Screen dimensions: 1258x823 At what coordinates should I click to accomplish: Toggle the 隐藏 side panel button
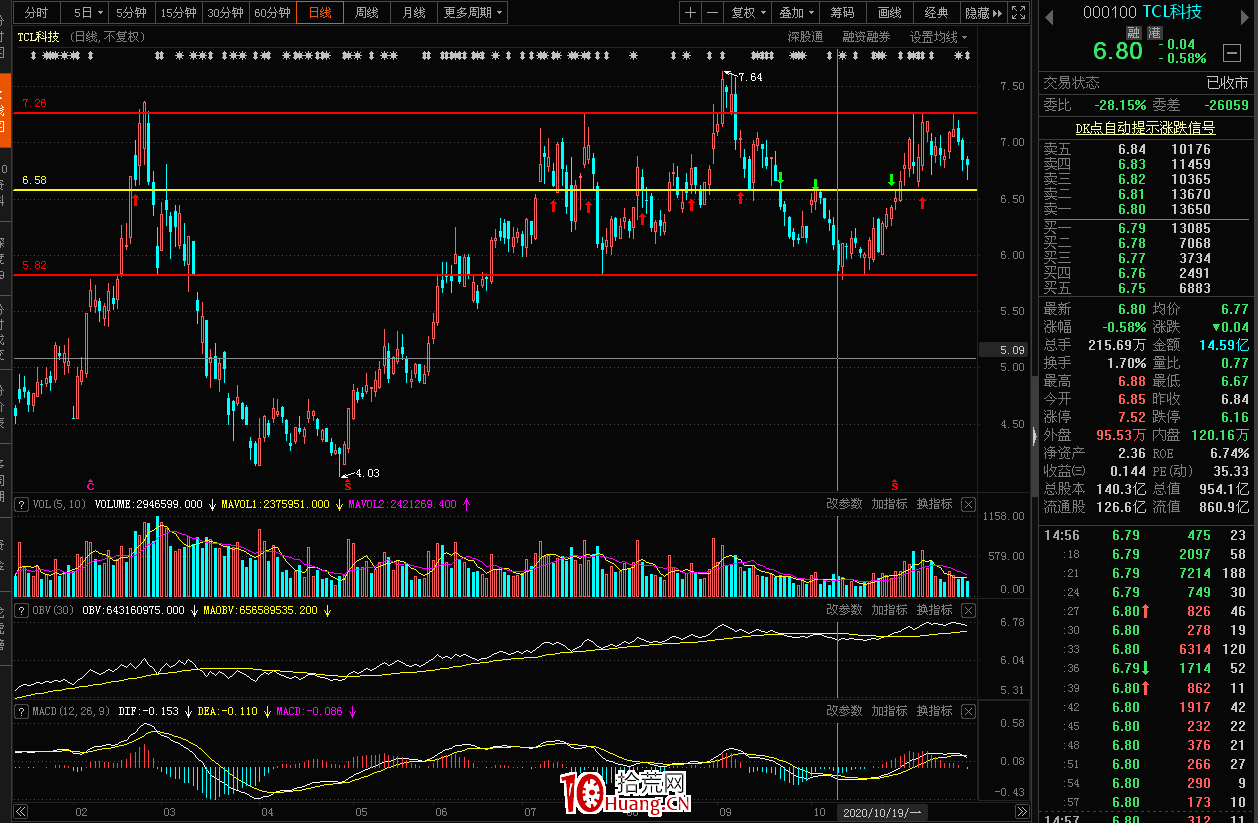(x=982, y=13)
